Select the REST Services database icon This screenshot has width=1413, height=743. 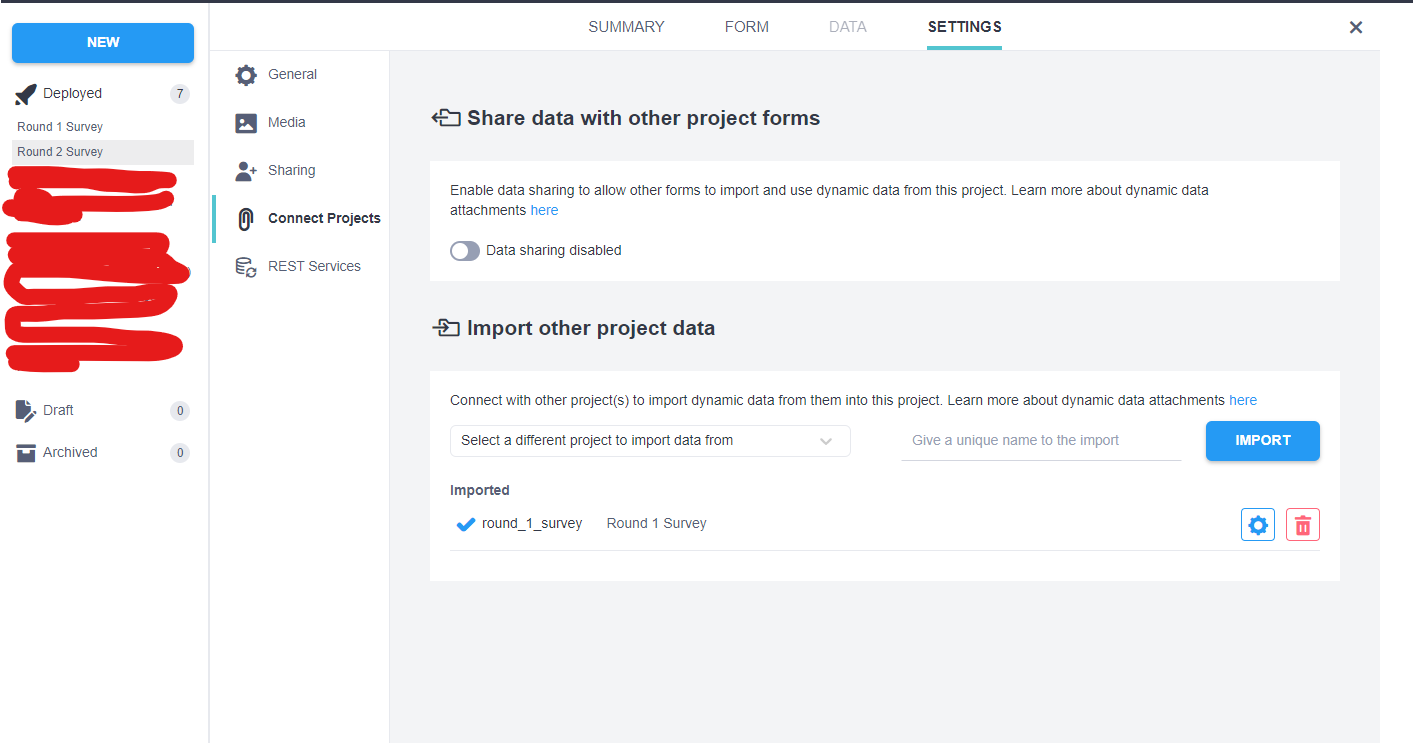(246, 267)
